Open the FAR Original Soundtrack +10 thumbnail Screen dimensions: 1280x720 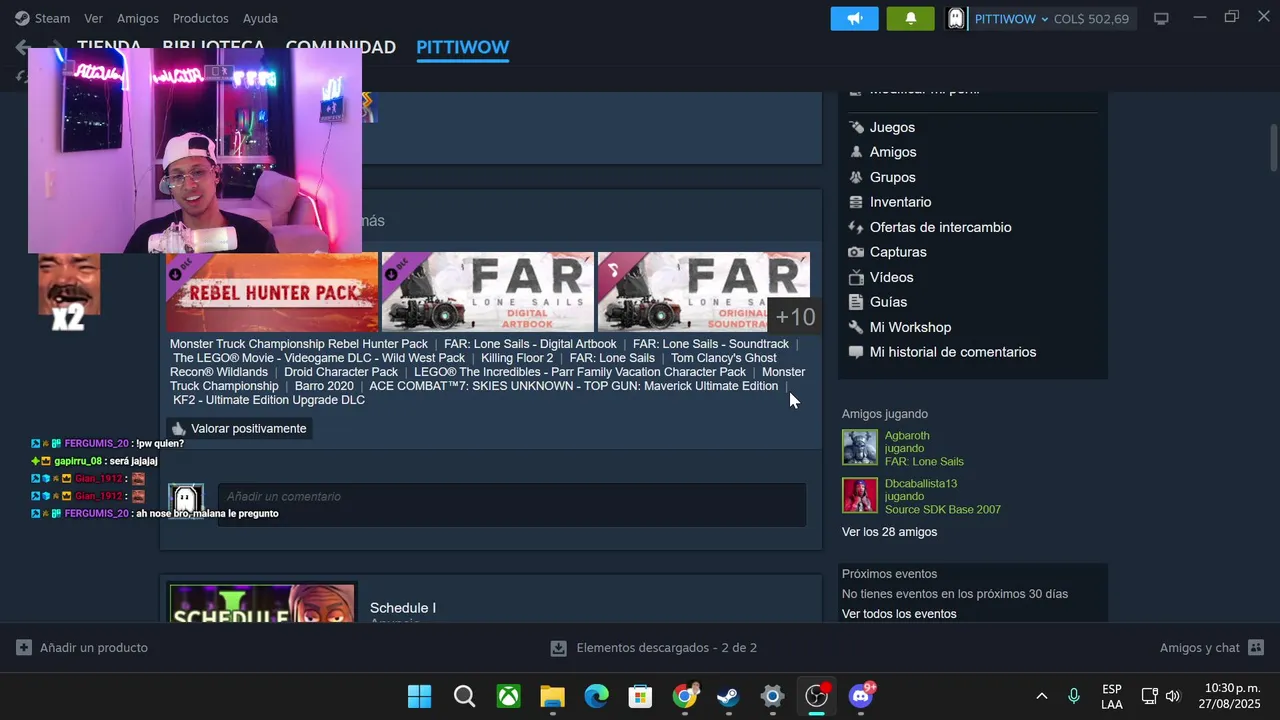704,292
